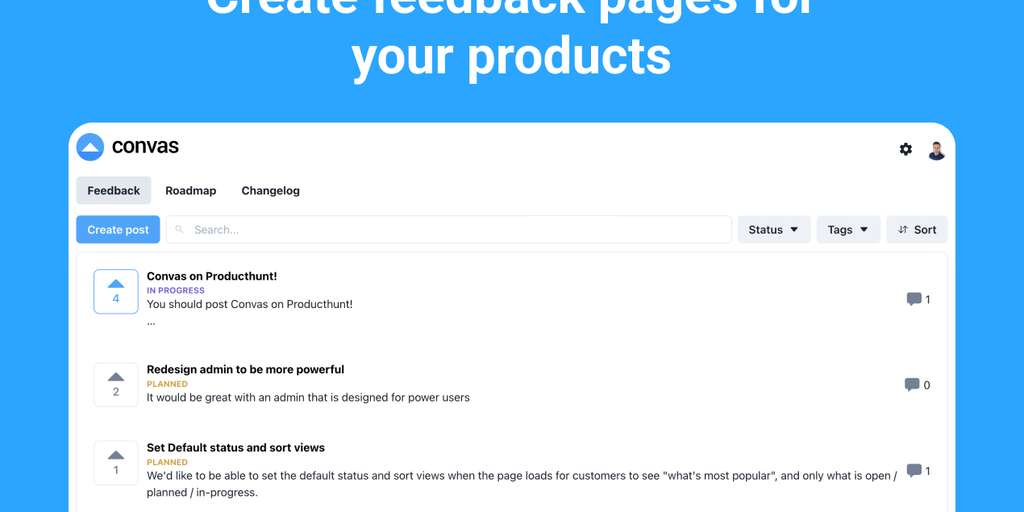Open the "Redesign admin to be more powerful" post
The width and height of the screenshot is (1024, 512).
(245, 370)
